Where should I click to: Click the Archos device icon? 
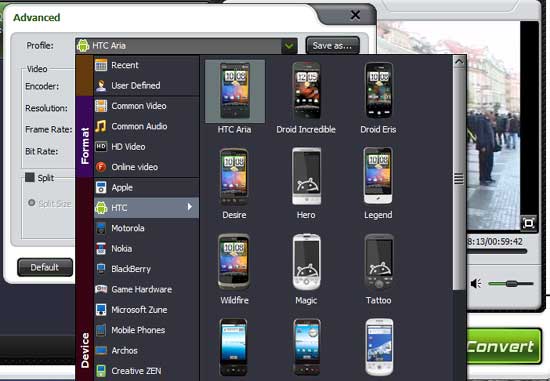coord(101,350)
